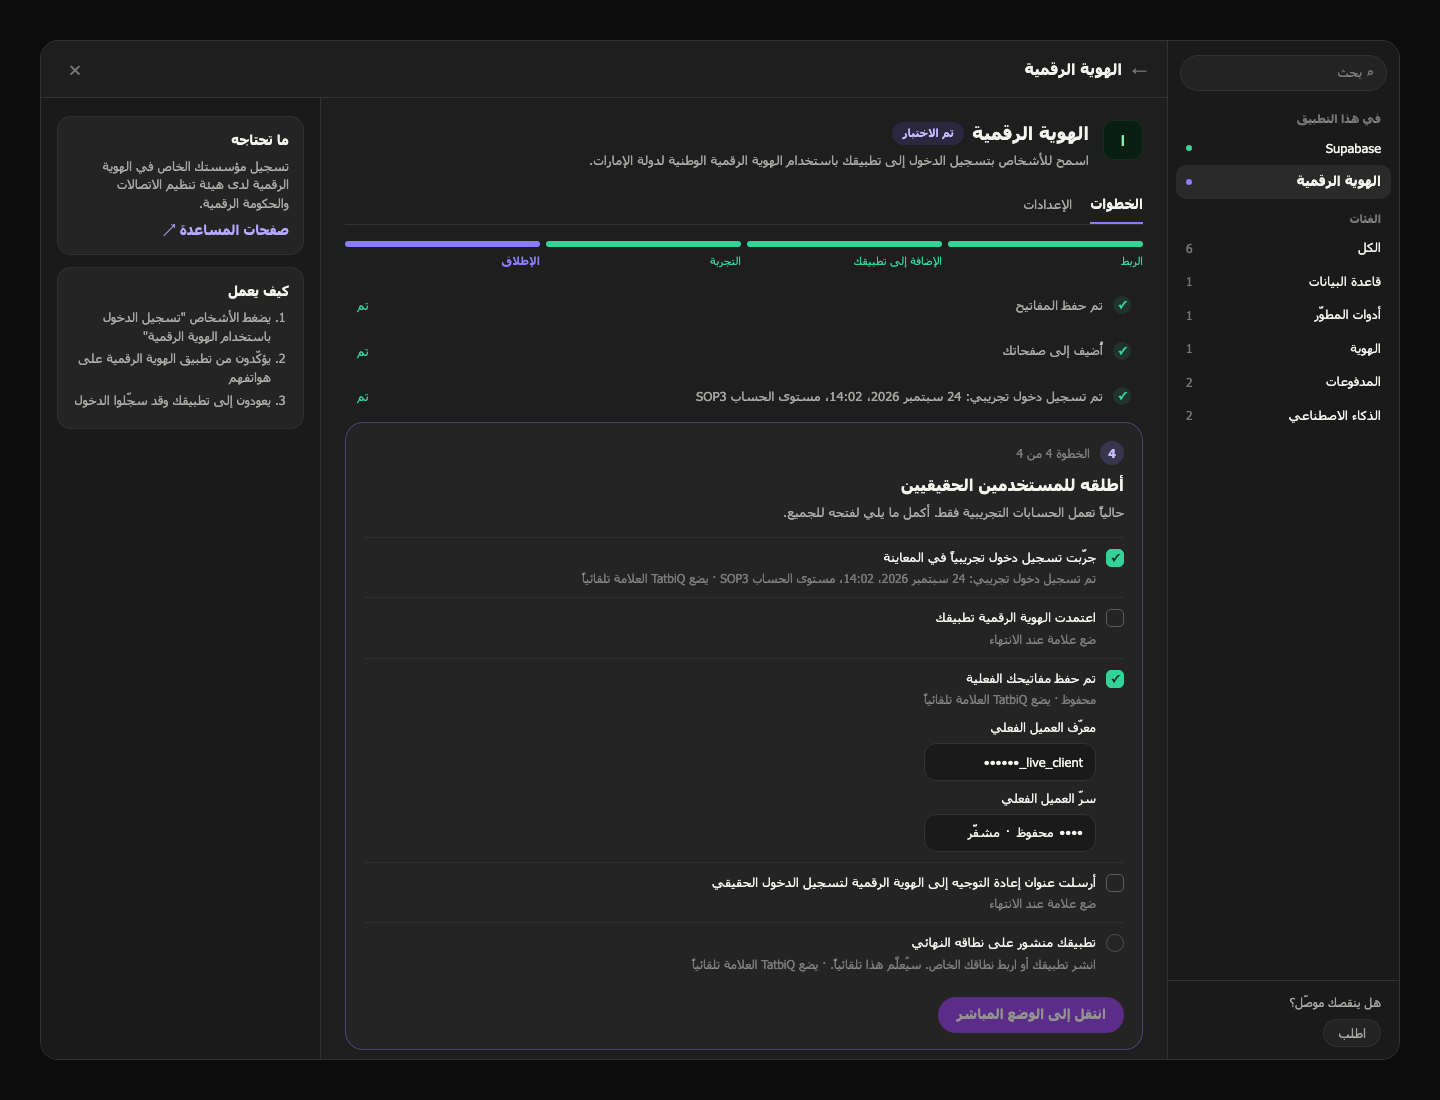This screenshot has height=1100, width=1440.
Task: Click the search field بحث
Action: click(x=1283, y=73)
